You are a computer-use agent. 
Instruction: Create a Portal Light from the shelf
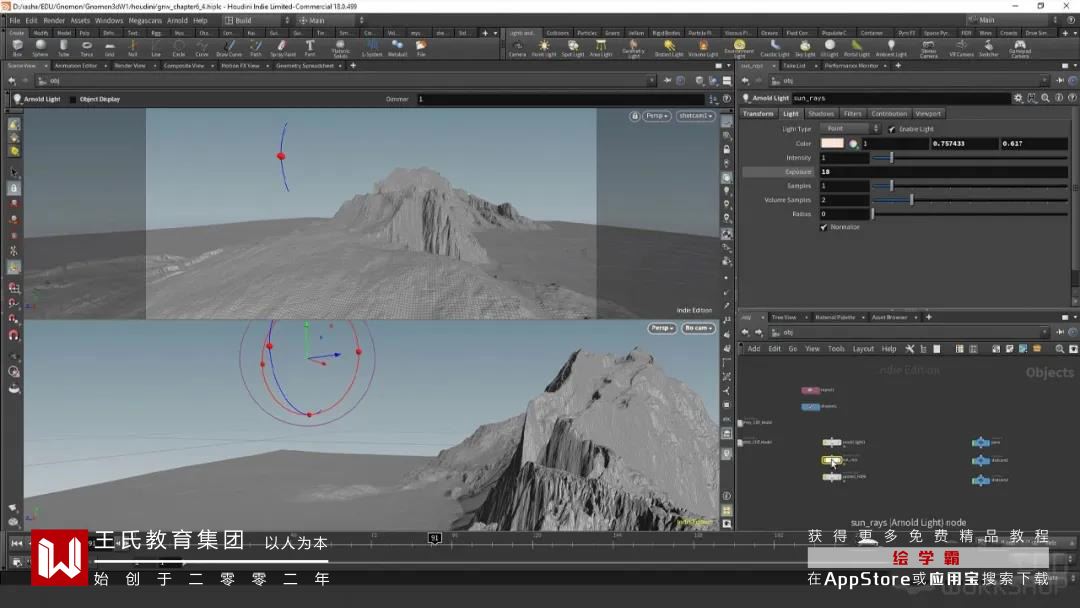[x=857, y=48]
